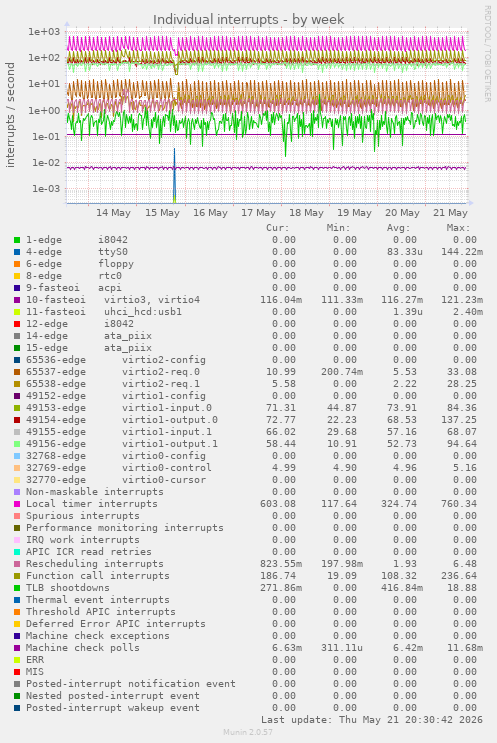Click the dark red virtio1-output.0 legend swatch
The width and height of the screenshot is (497, 743).
[17, 420]
